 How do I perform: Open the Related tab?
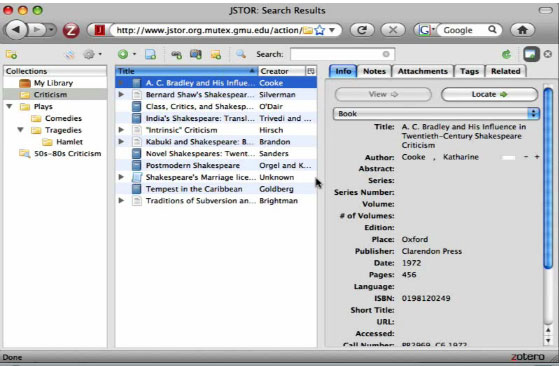click(506, 71)
